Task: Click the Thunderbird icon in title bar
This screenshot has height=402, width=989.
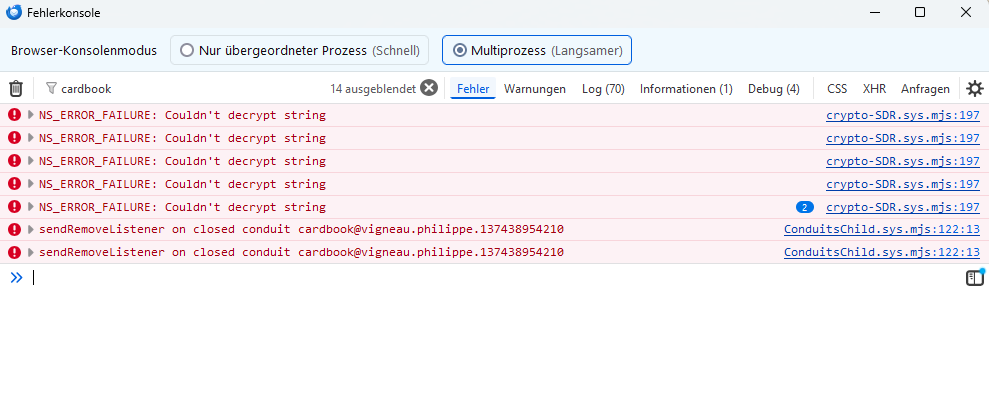Action: click(x=14, y=13)
